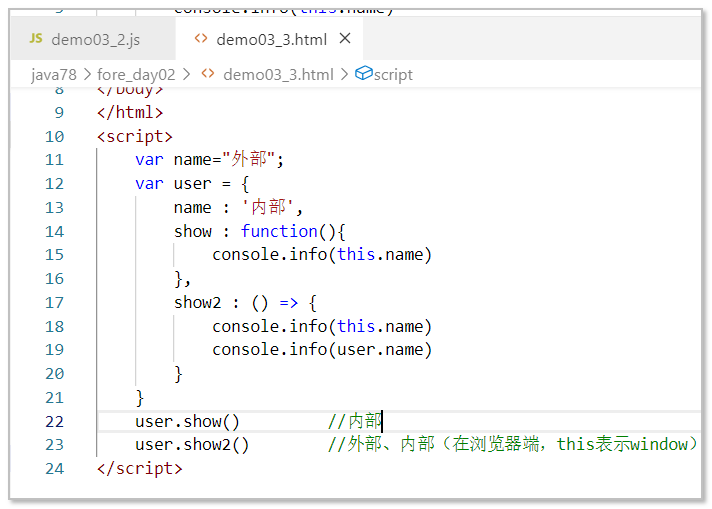Click user.show2() call on line 23

[x=192, y=445]
